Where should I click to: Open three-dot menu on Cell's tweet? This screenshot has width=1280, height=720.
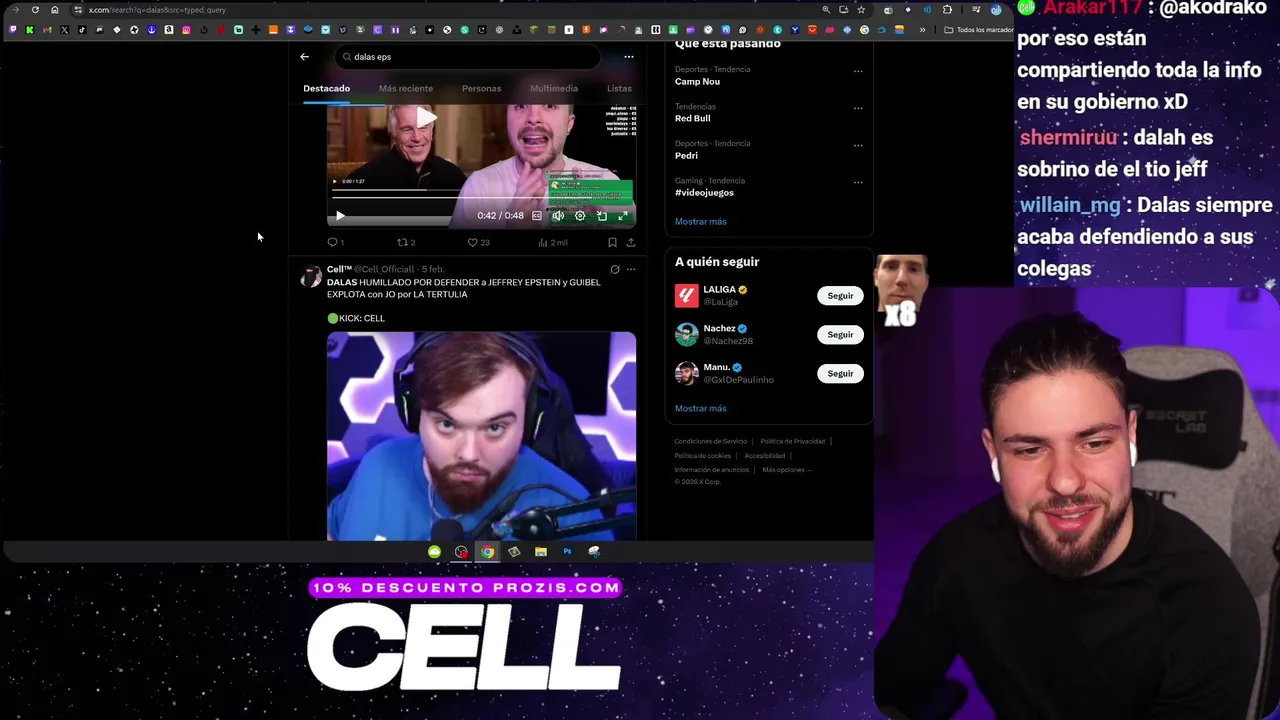click(x=630, y=269)
